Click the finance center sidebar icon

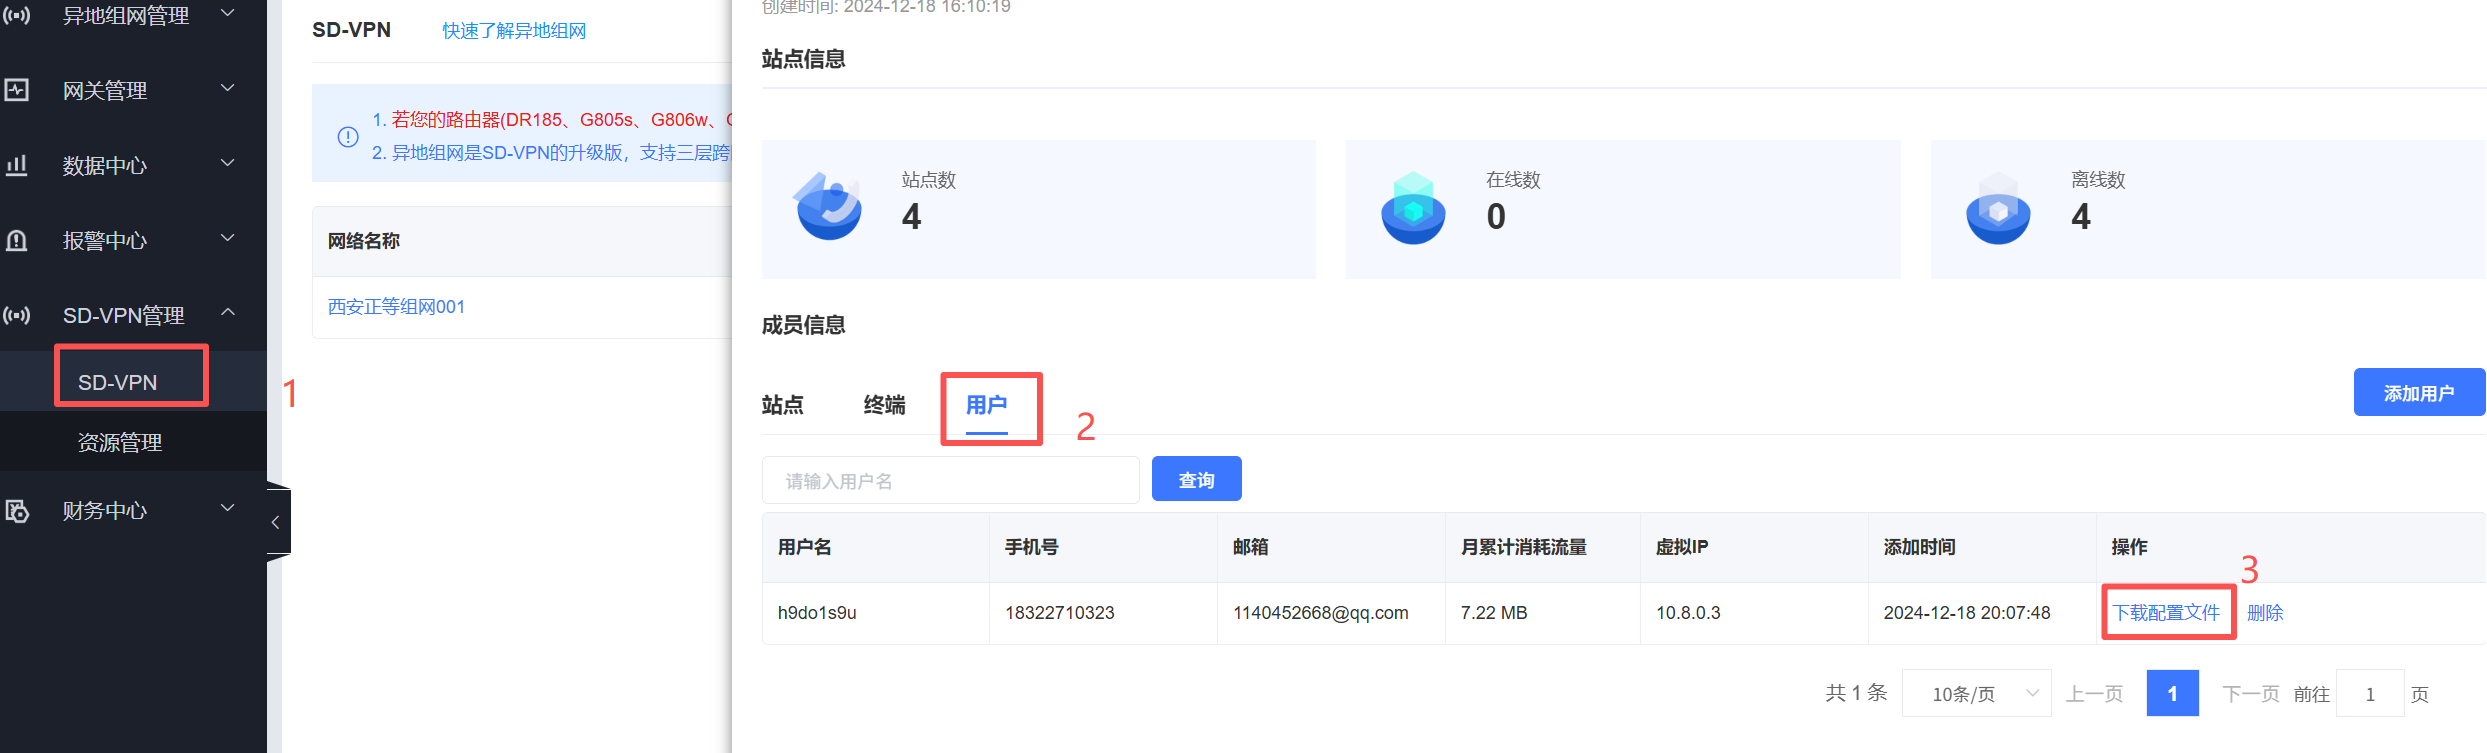(17, 511)
